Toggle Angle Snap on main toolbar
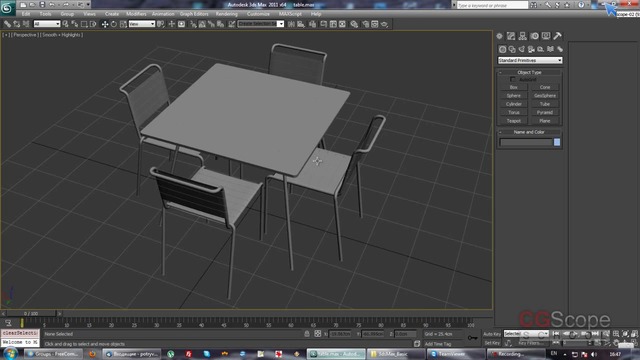Screen dimensions: 640x360 202,24
